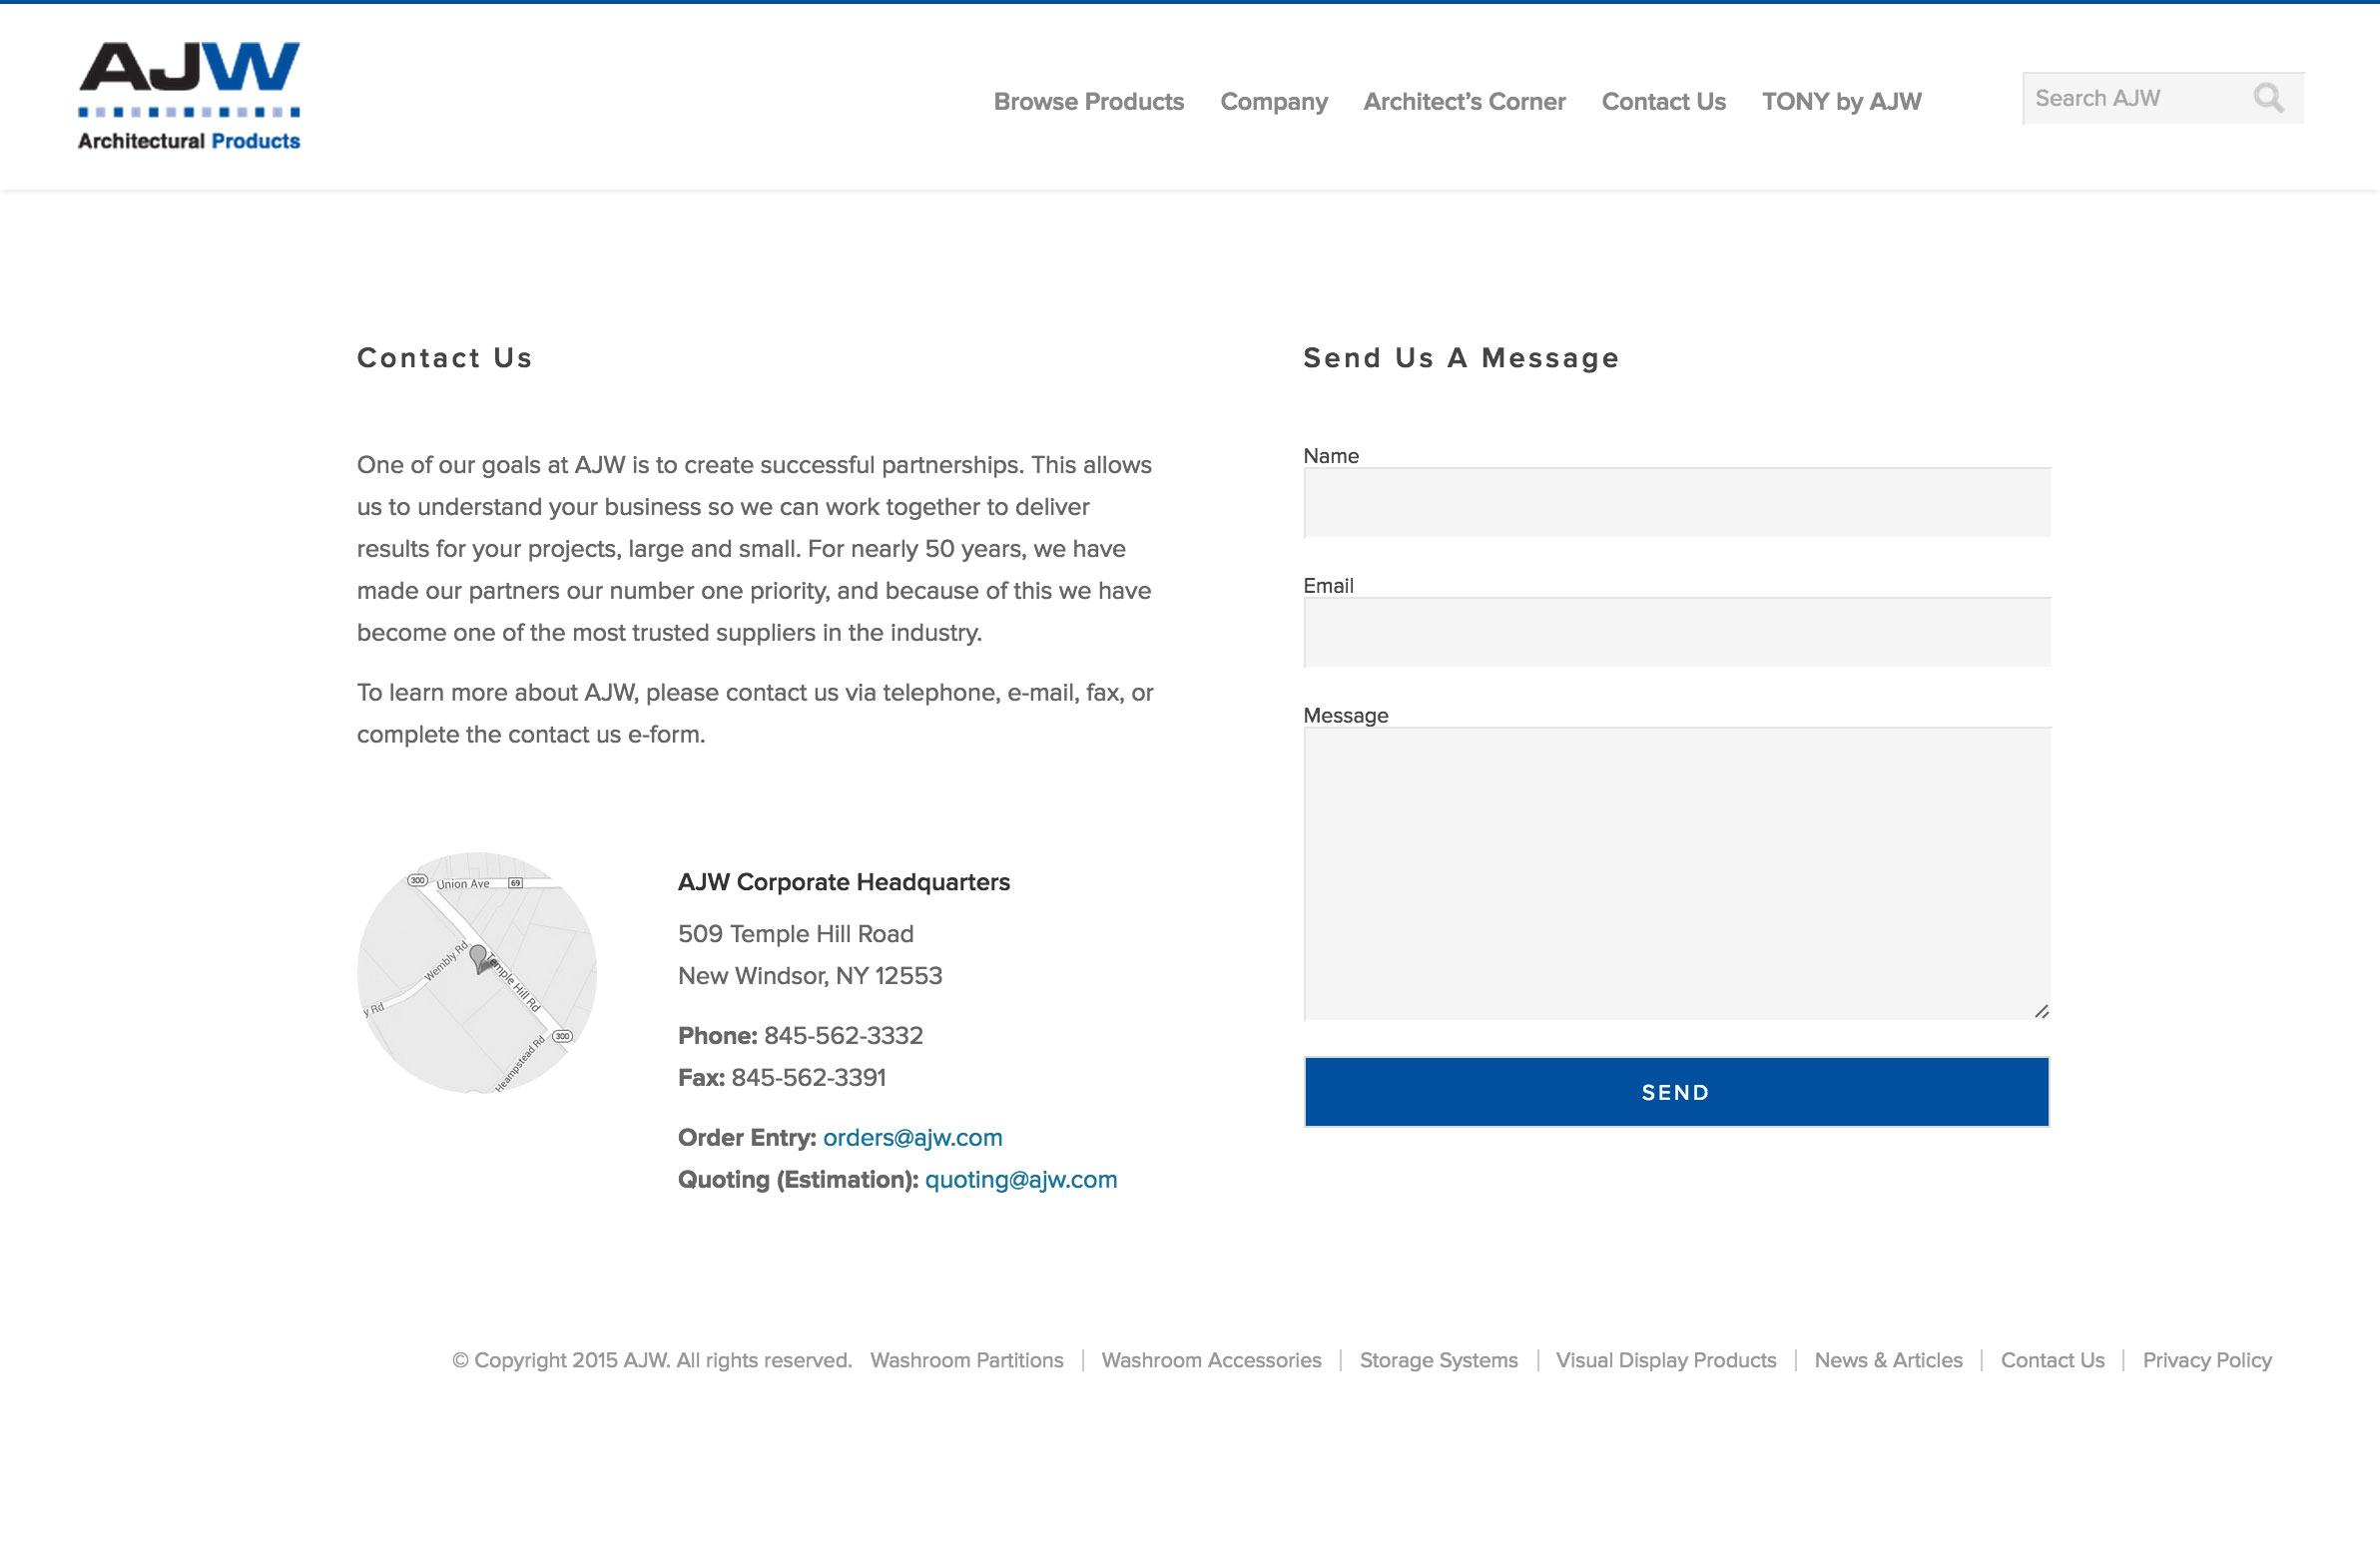Open the TONY by AJW menu
2380x1547 pixels.
(1841, 102)
